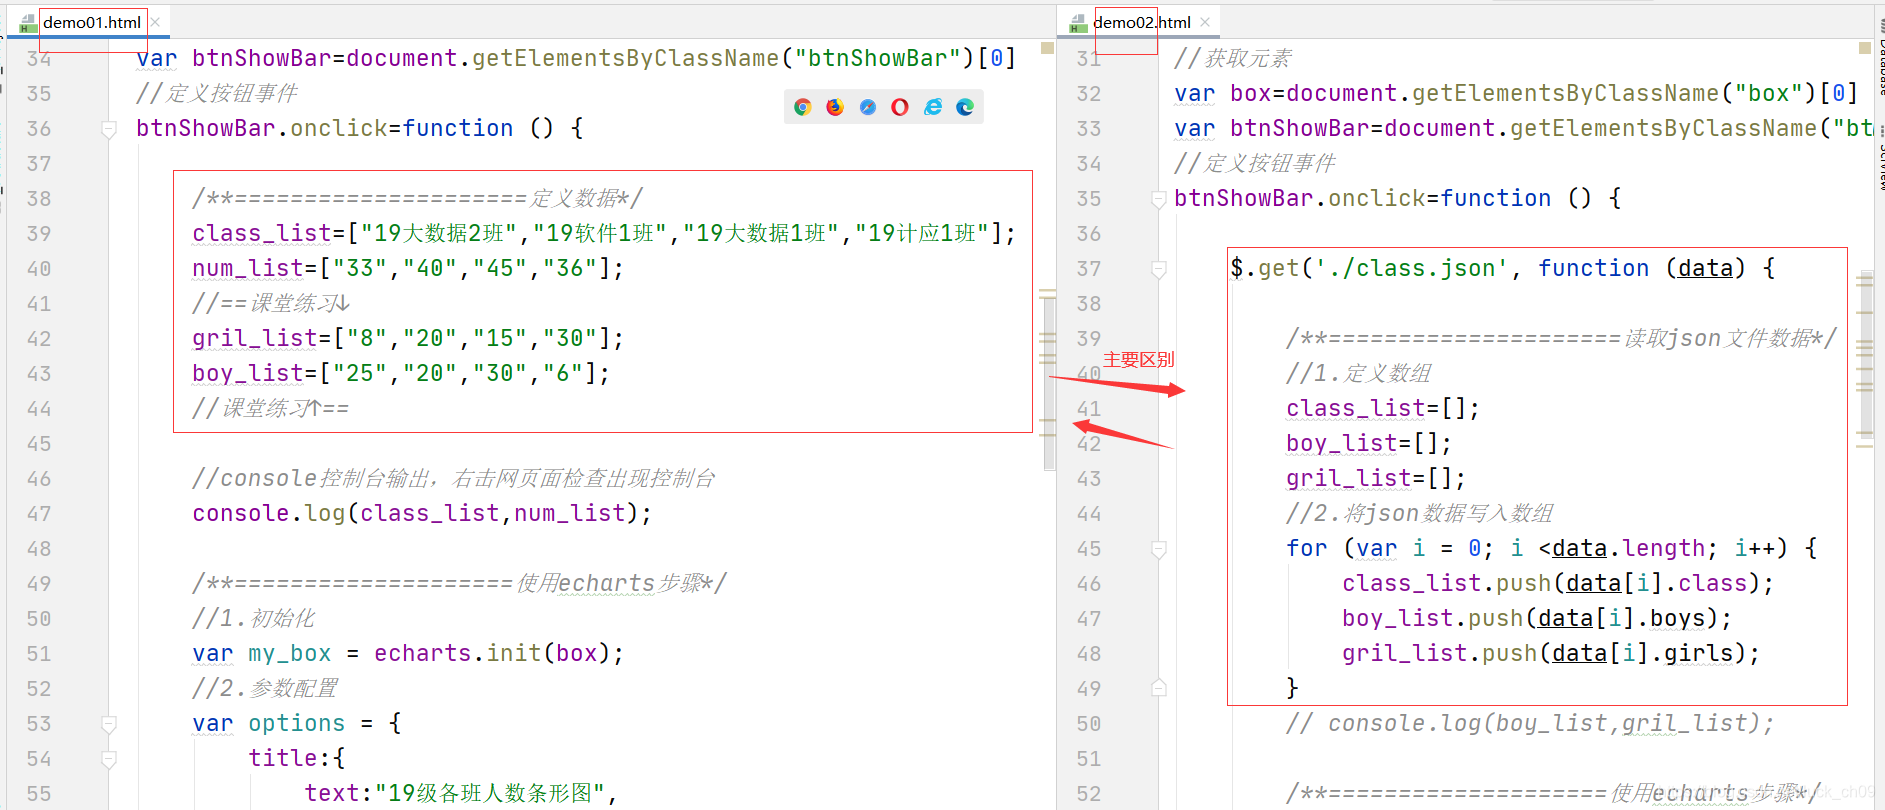Screen dimensions: 1885x810
Task: Collapse for loop fold at line 45
Action: click(x=1159, y=548)
